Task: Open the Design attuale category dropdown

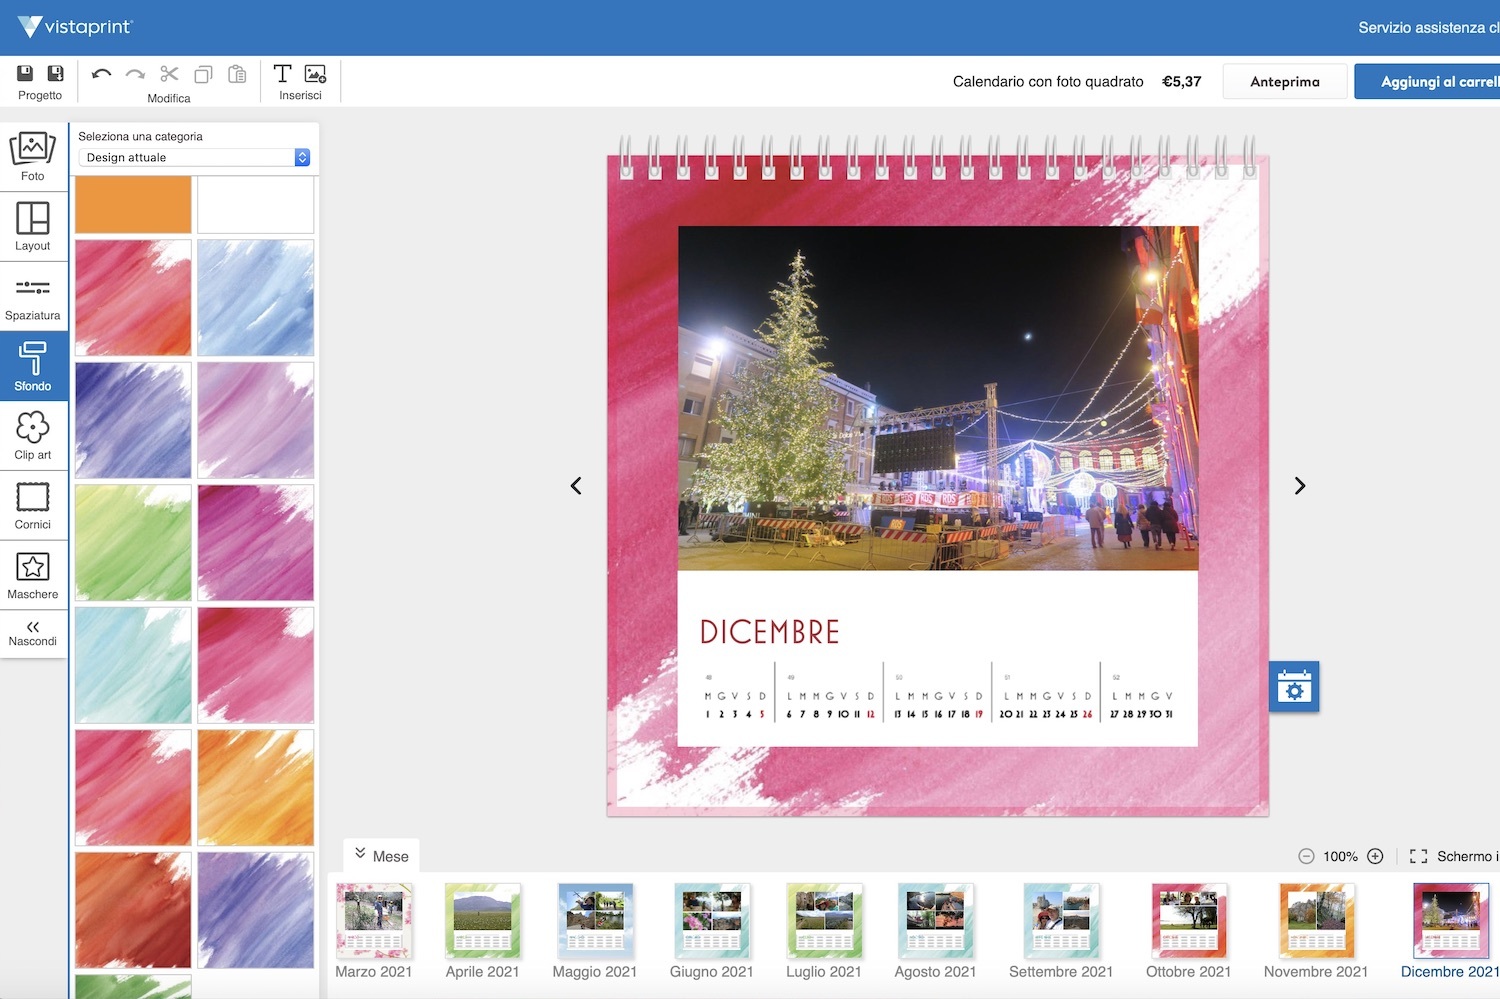Action: tap(195, 157)
